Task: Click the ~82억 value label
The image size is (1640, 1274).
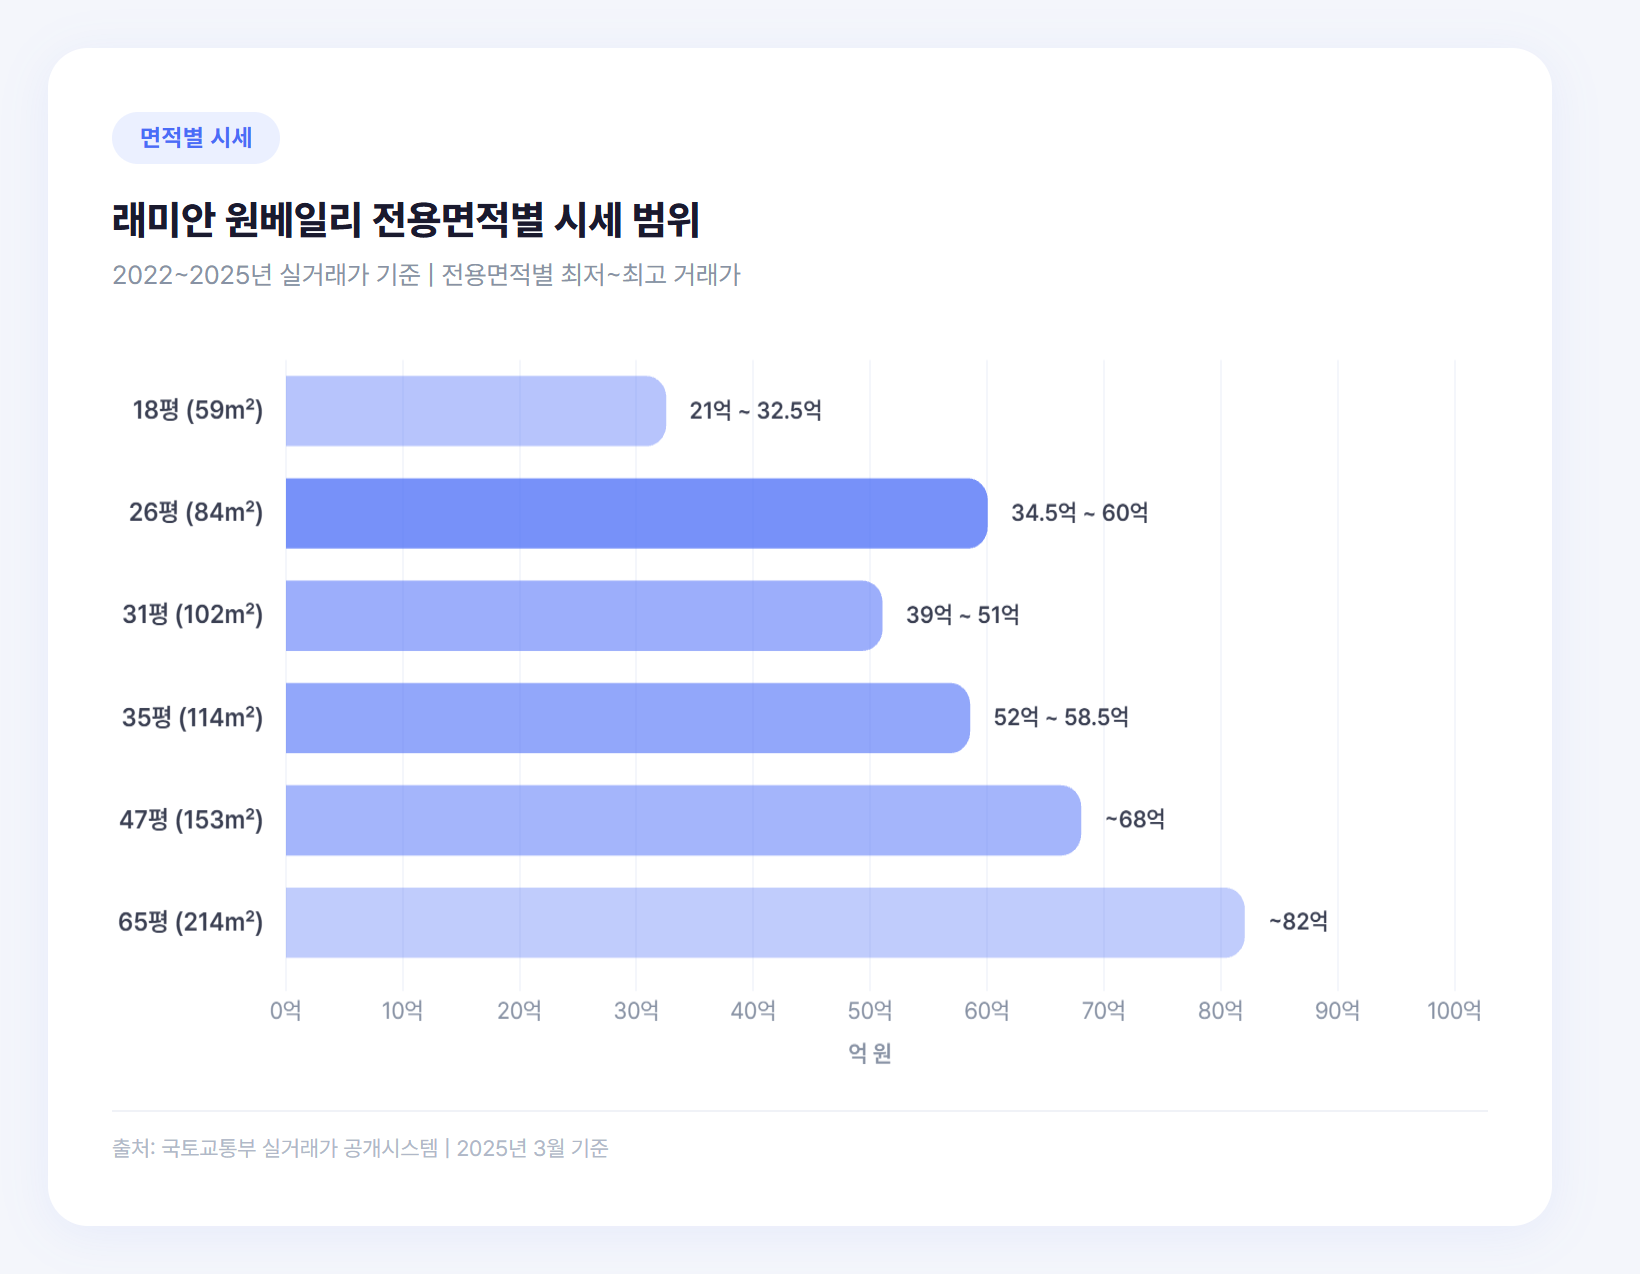Action: [x=1298, y=921]
